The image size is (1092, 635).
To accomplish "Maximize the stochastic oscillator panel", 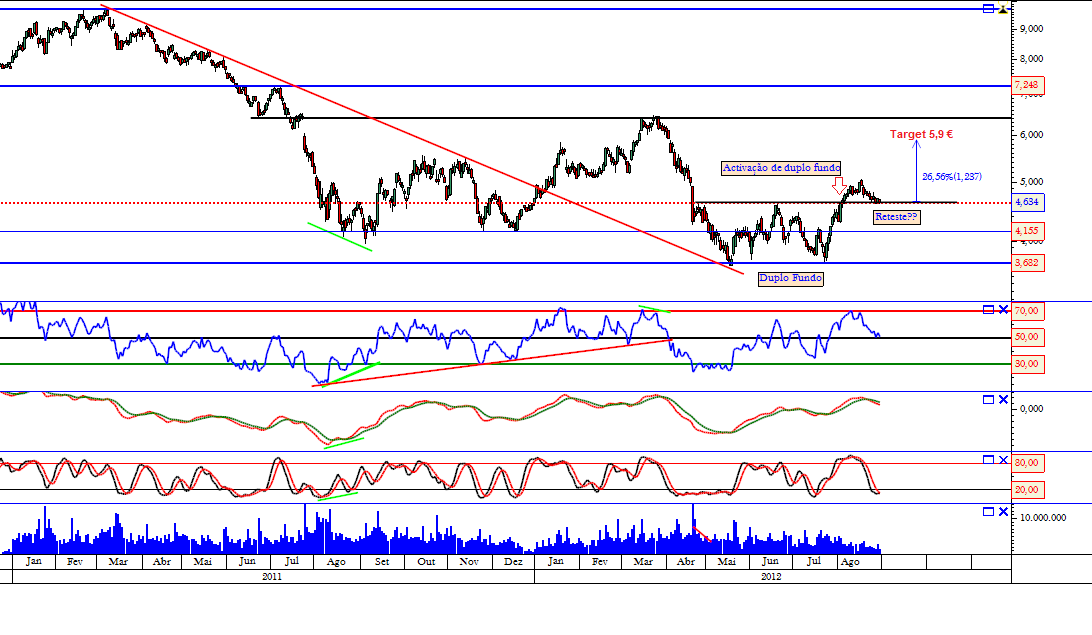I will [988, 460].
